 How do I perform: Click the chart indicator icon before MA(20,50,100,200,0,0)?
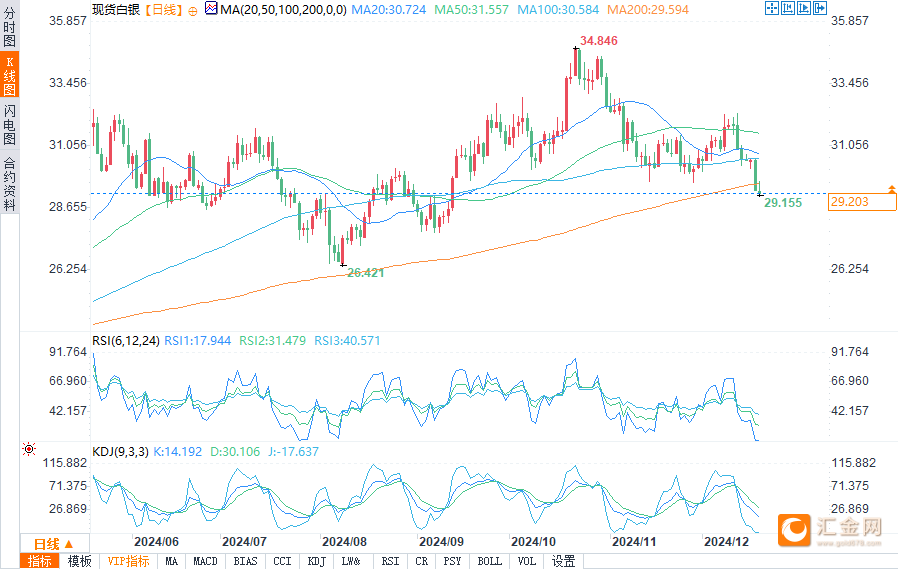coord(211,9)
